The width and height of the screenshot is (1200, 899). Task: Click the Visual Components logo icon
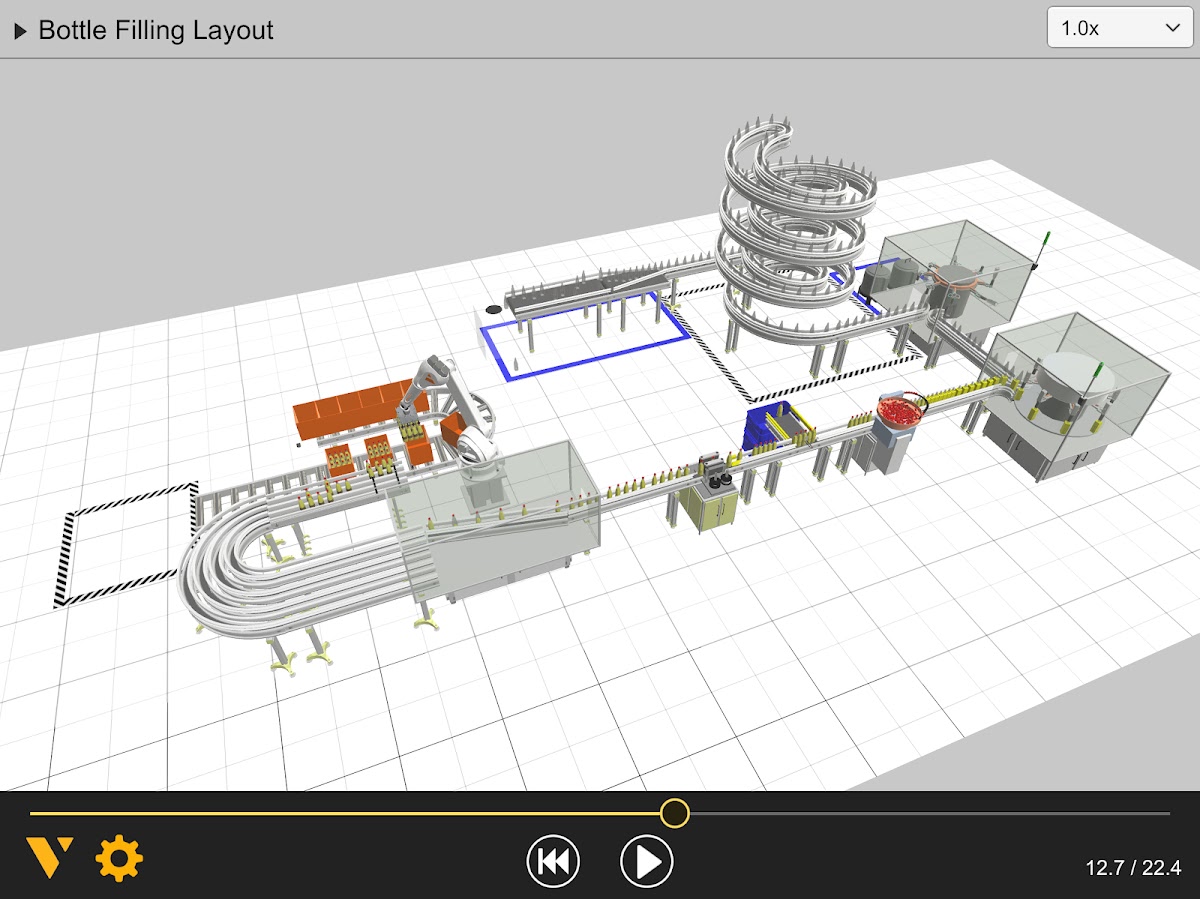click(x=49, y=859)
